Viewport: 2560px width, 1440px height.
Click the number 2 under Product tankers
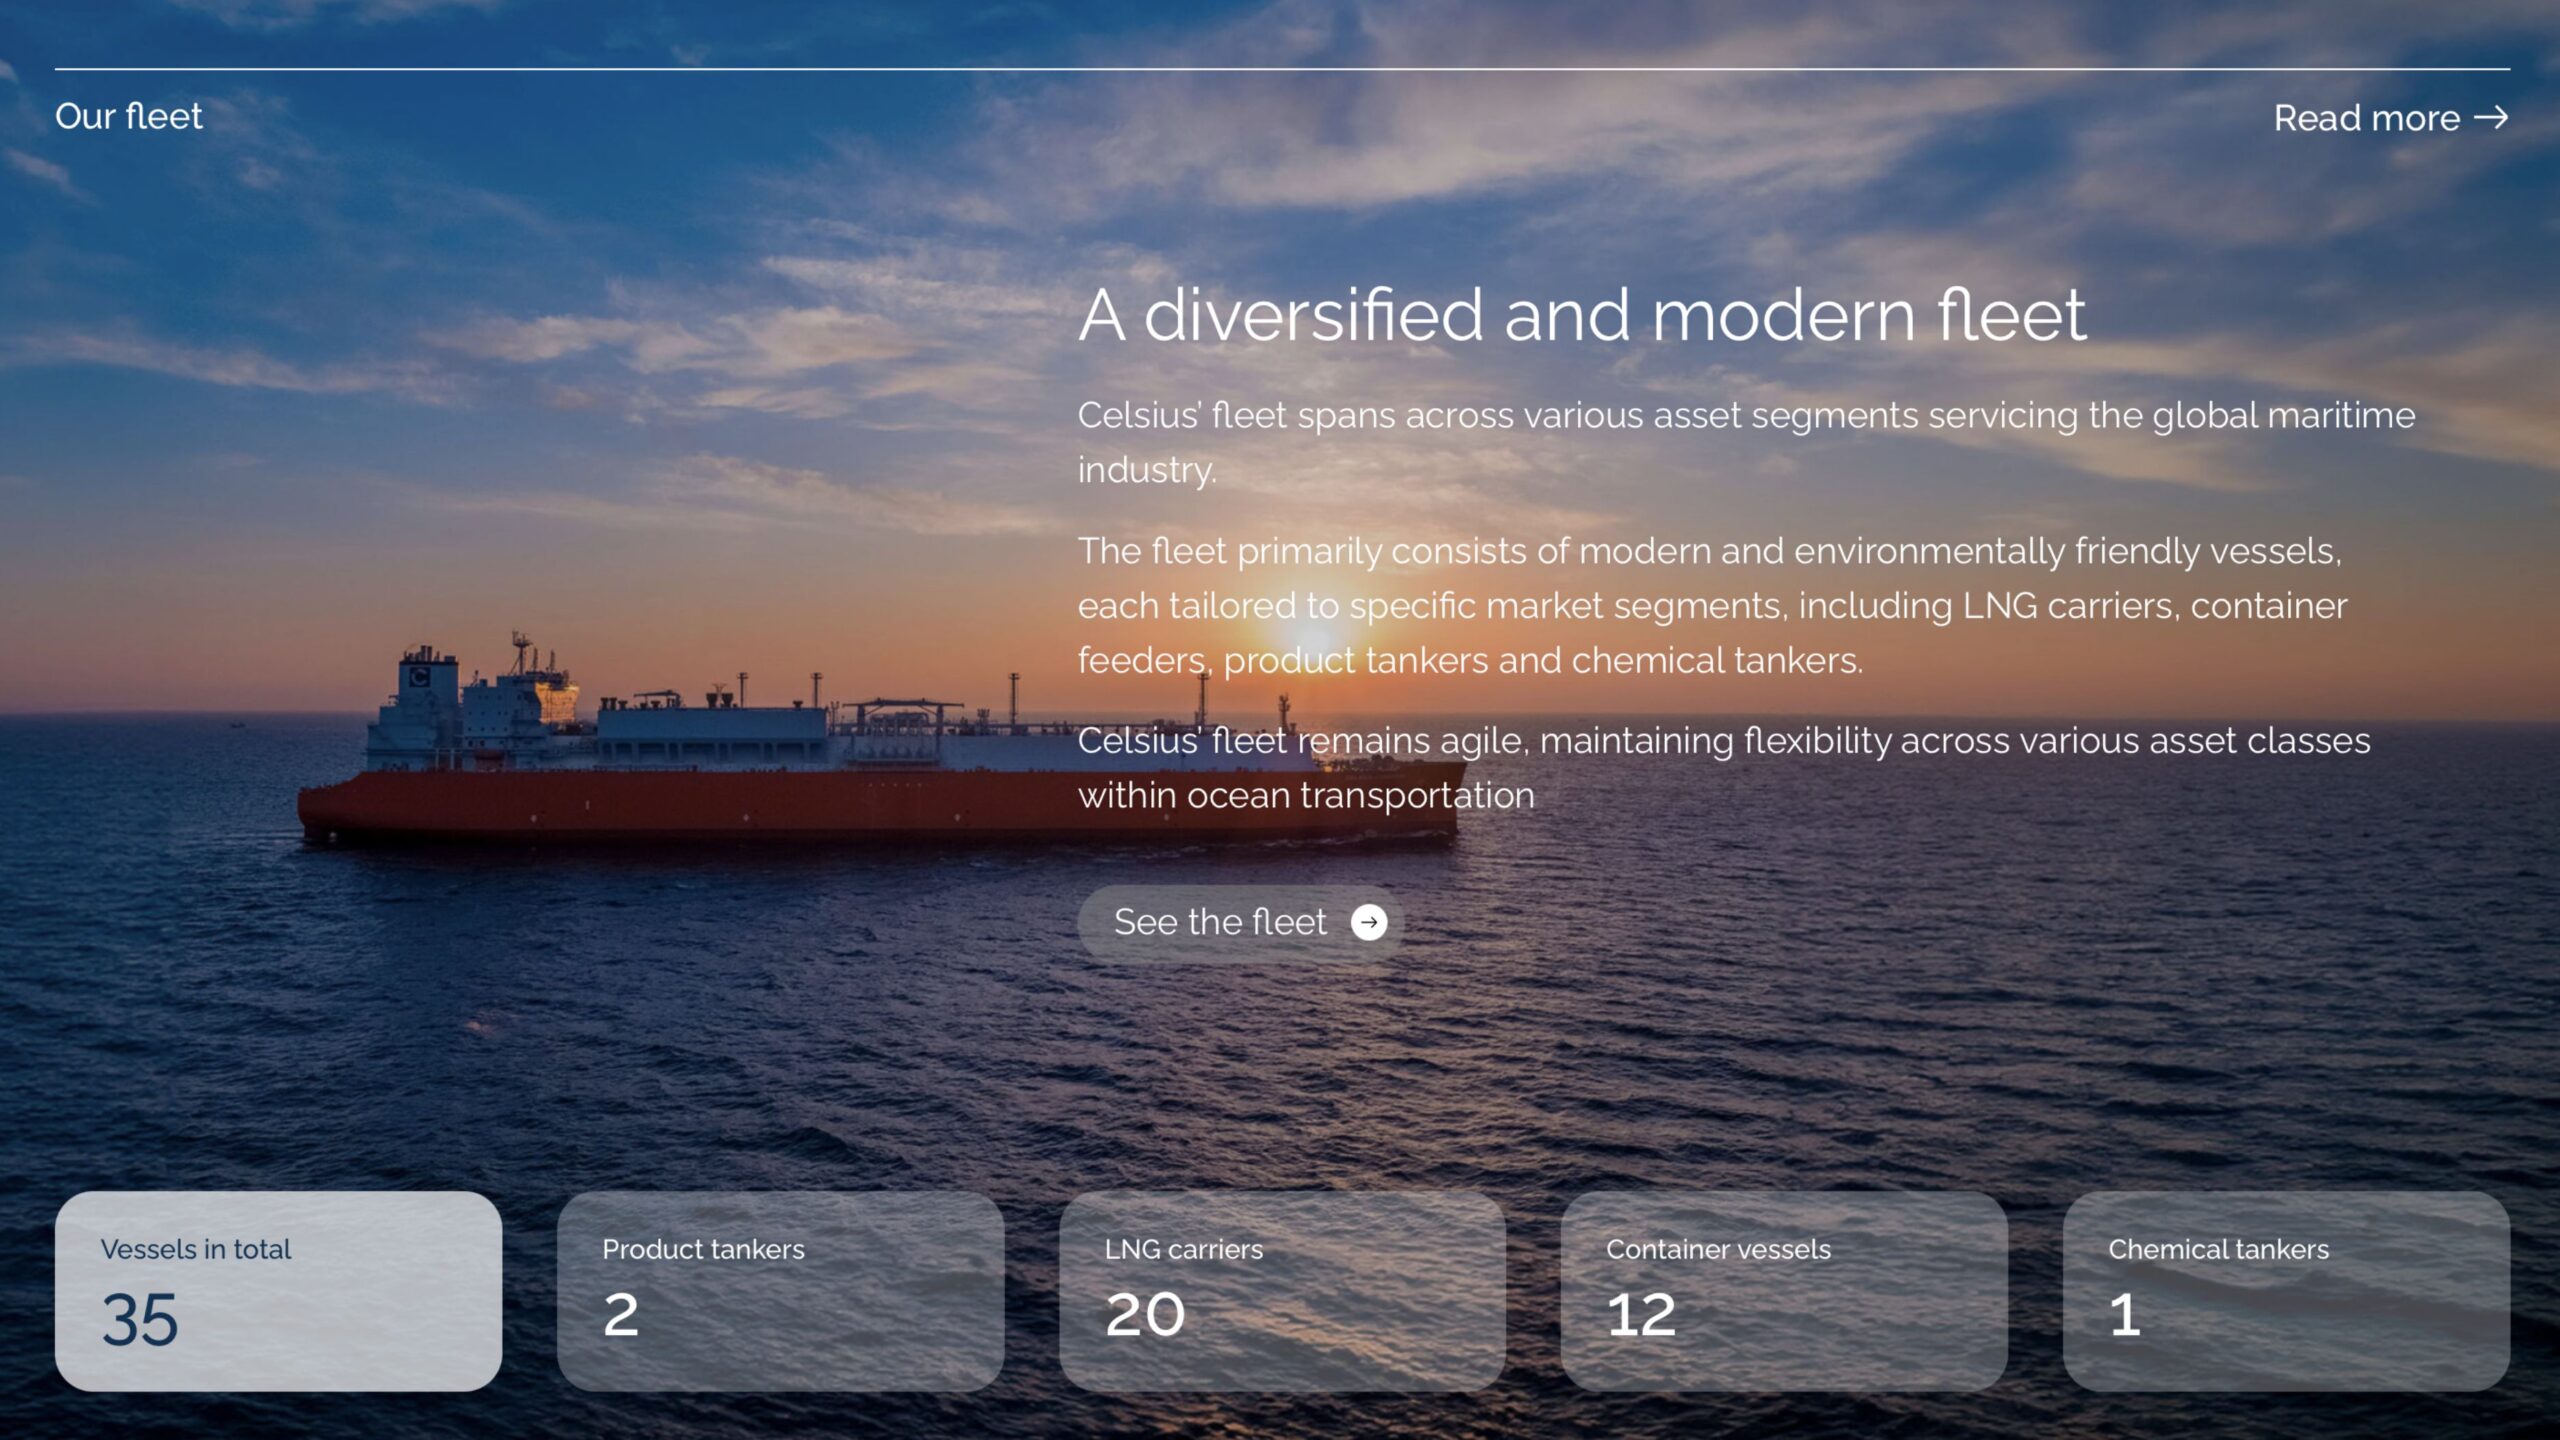[621, 1315]
